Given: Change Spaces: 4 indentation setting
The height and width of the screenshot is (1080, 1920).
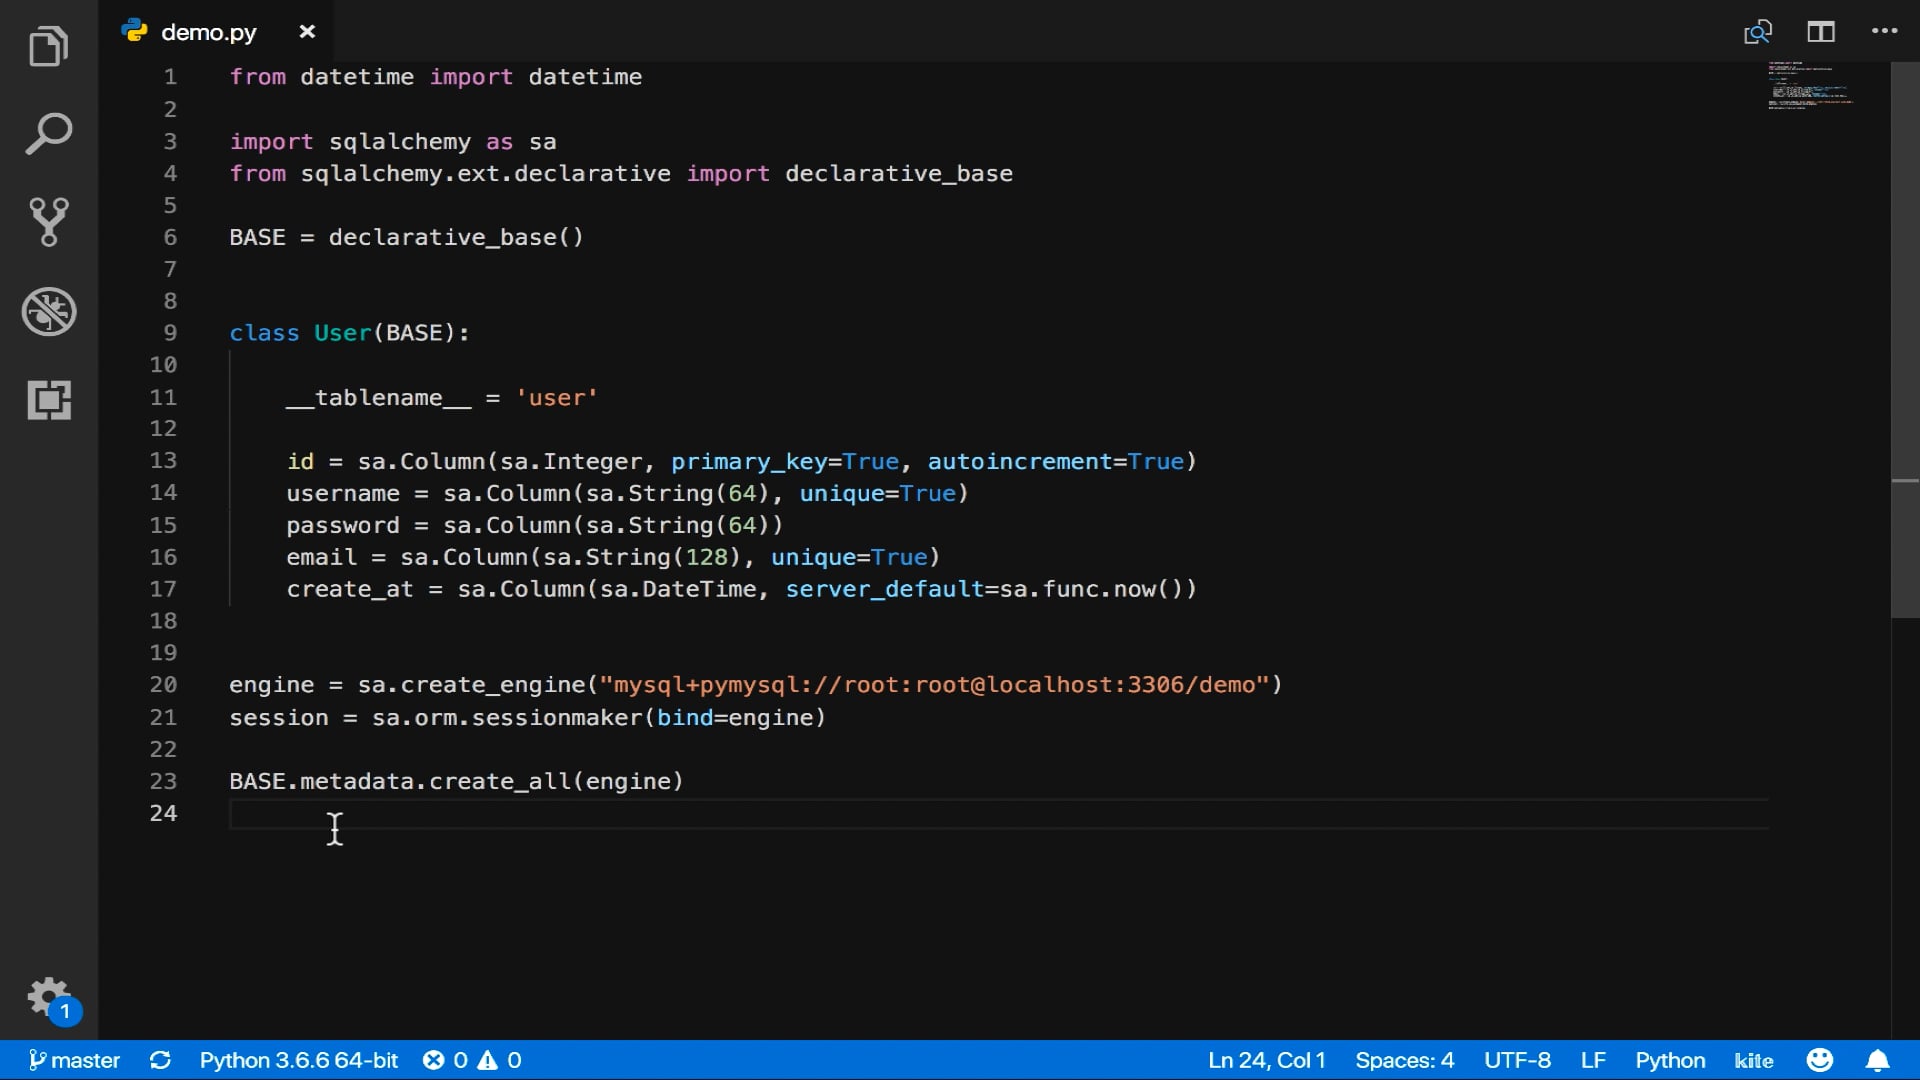Looking at the screenshot, I should [x=1404, y=1060].
